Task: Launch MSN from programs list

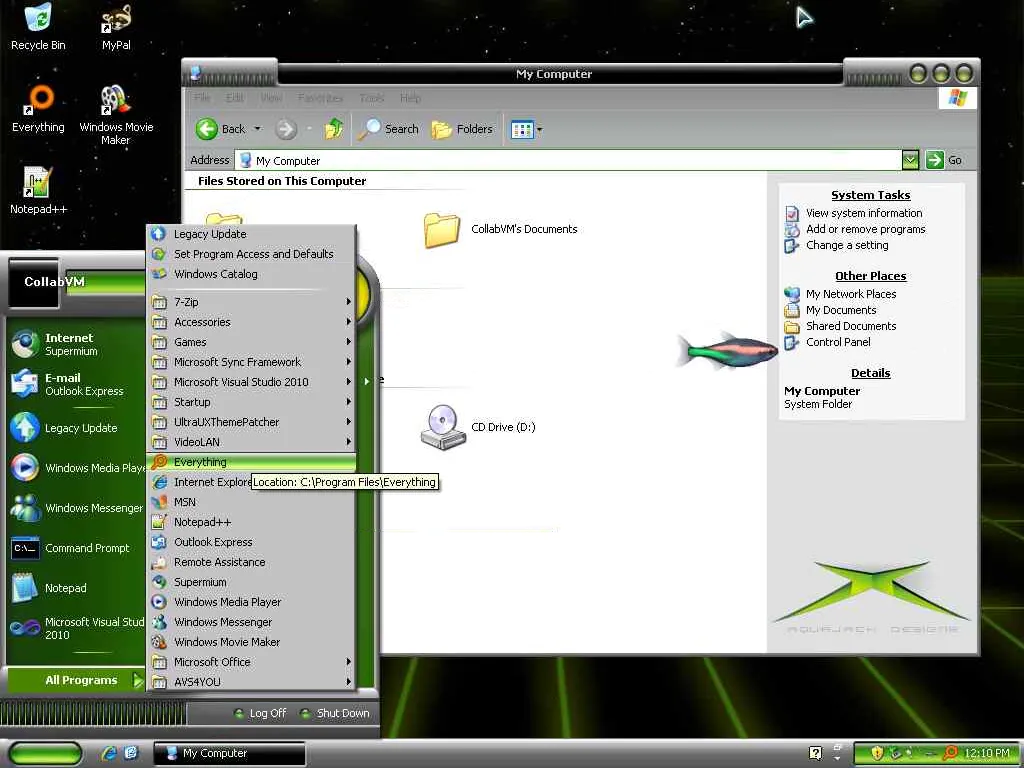Action: (251, 502)
